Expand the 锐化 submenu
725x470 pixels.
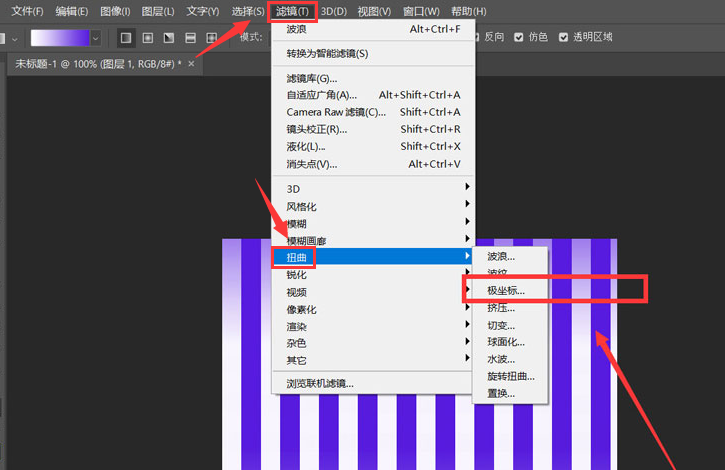(x=373, y=275)
